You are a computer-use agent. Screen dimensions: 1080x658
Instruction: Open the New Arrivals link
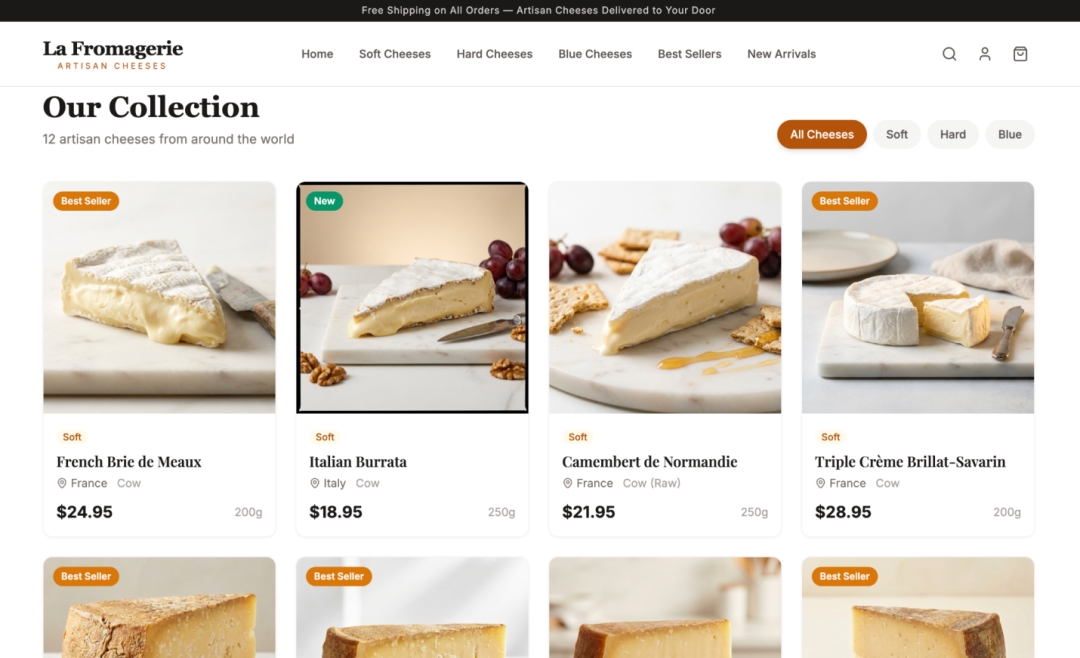[x=782, y=54]
